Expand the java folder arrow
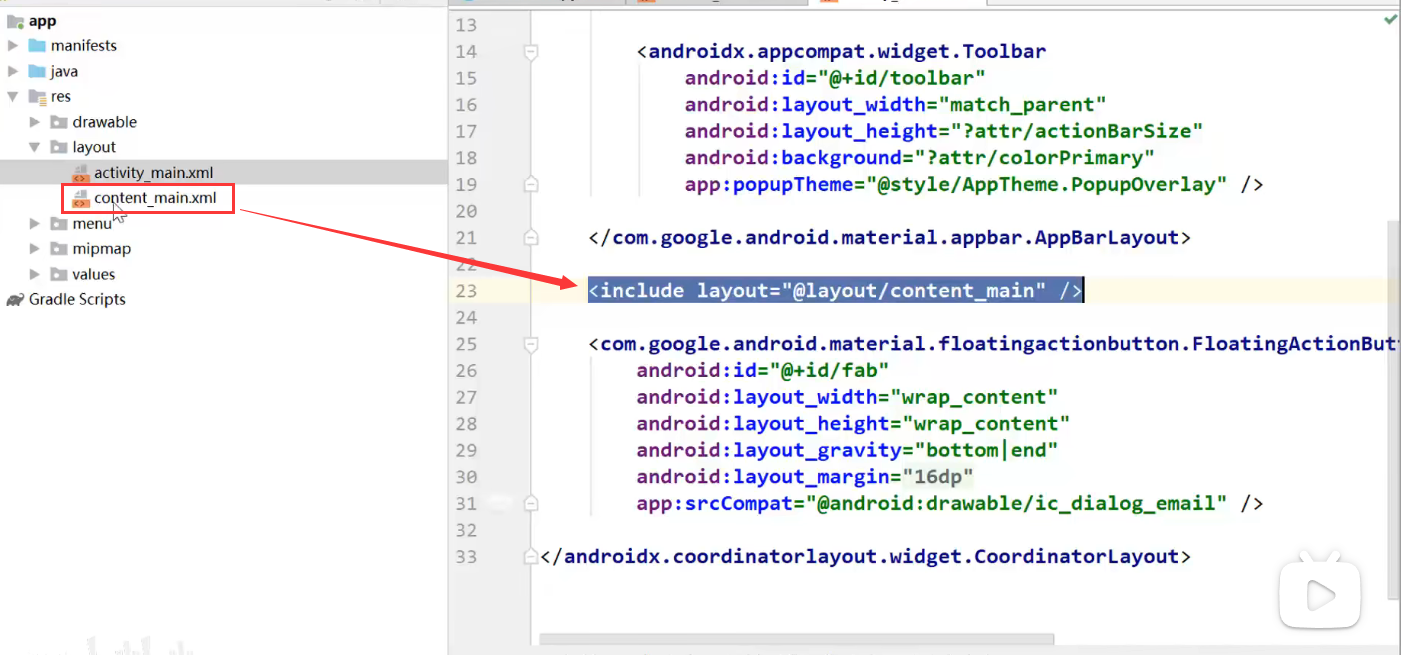This screenshot has height=655, width=1401. tap(13, 71)
